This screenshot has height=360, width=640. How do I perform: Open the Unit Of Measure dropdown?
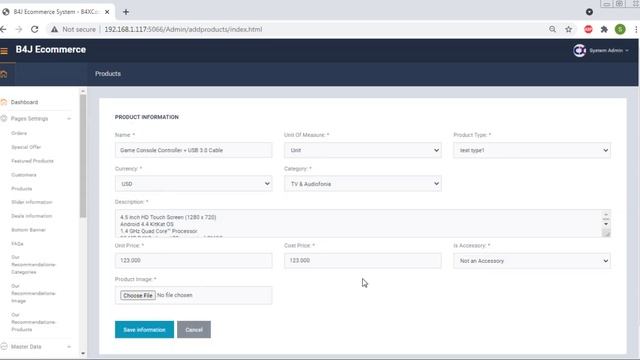point(362,150)
